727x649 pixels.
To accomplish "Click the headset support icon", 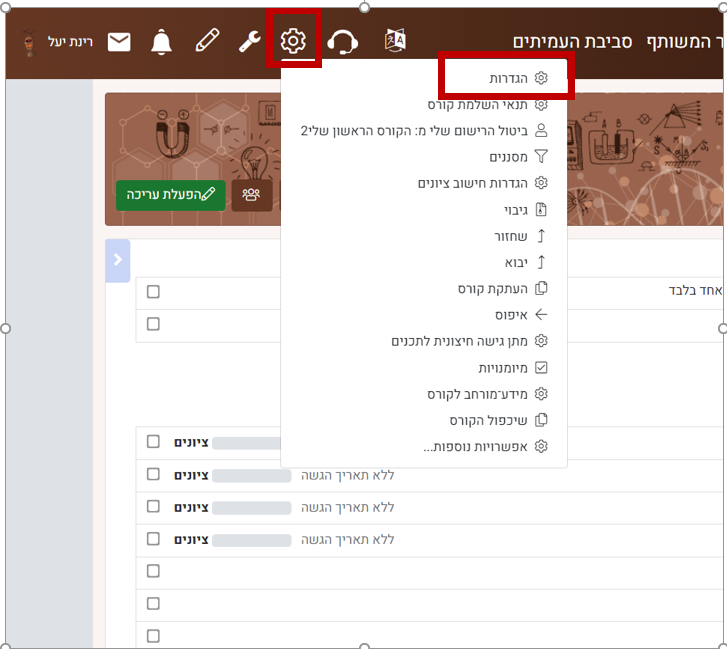I will point(342,41).
